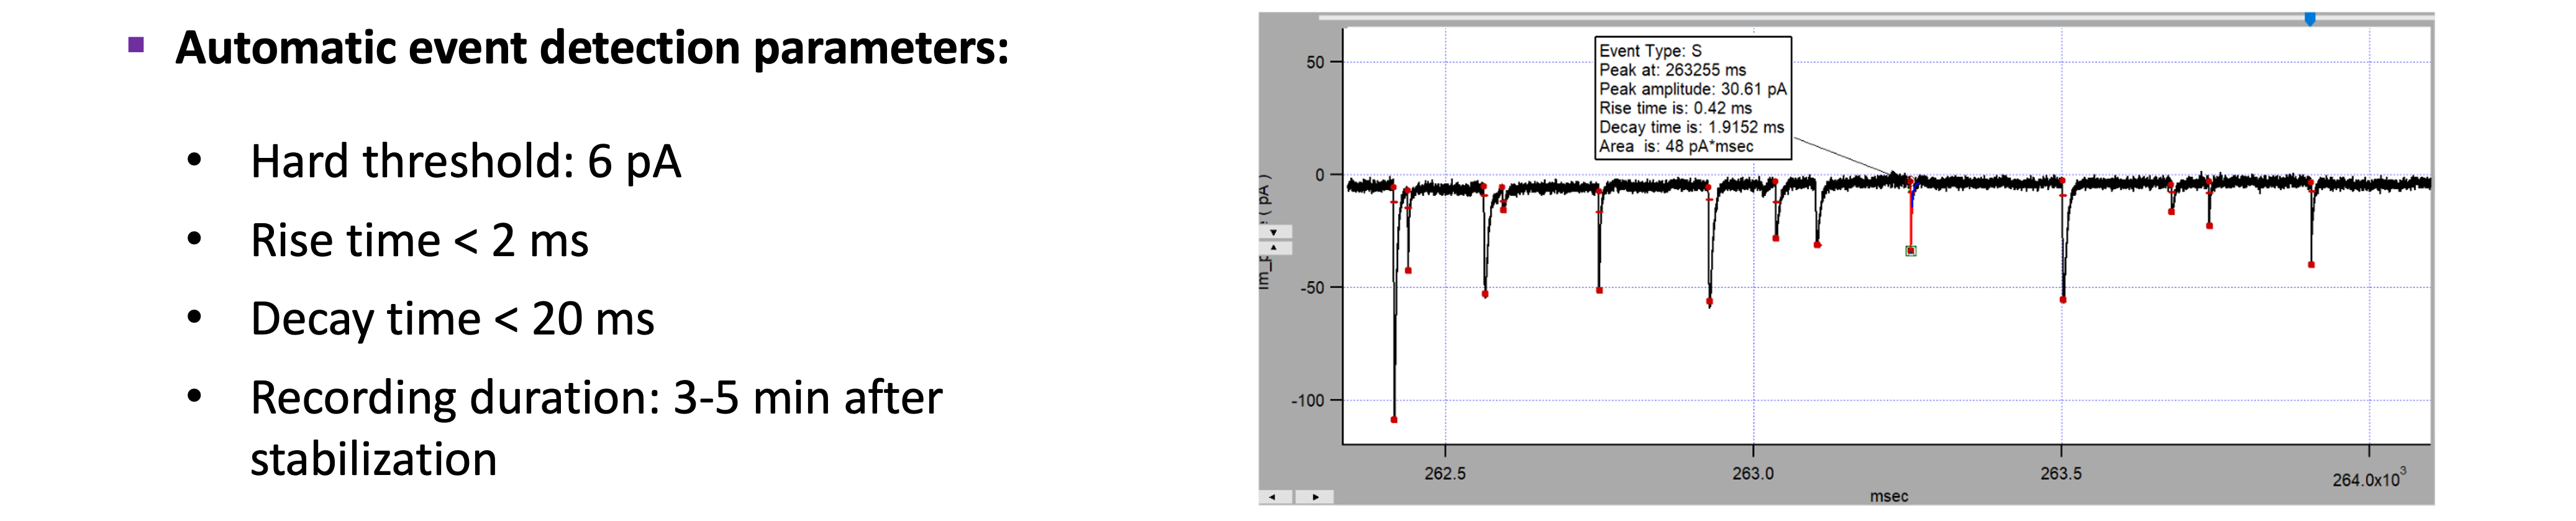The width and height of the screenshot is (2576, 521).
Task: Click the y-axis tick label -50
Action: (1312, 288)
